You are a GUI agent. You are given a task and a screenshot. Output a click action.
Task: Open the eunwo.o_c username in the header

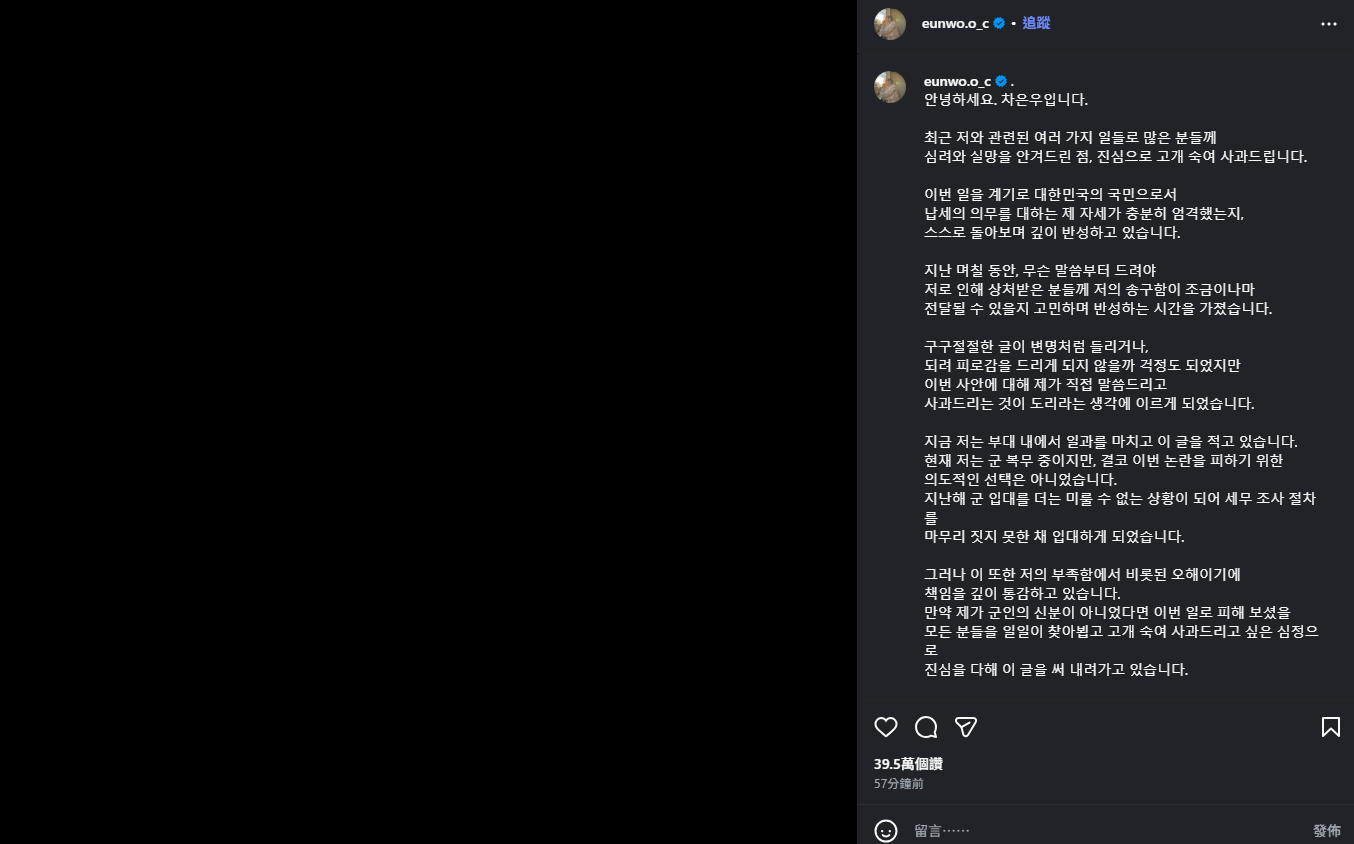pos(955,23)
